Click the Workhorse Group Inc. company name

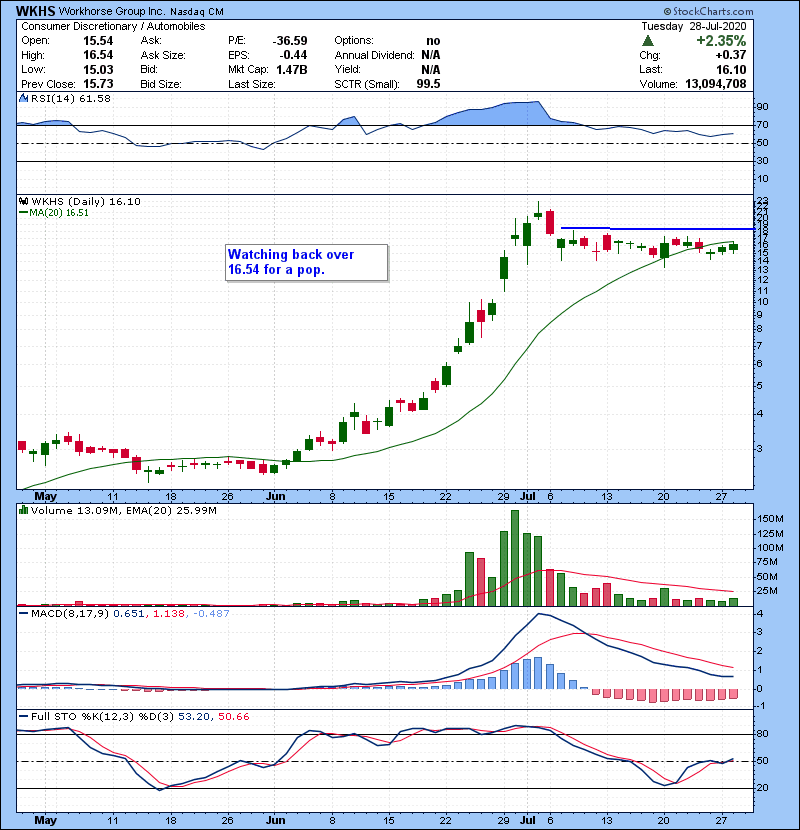(x=112, y=11)
